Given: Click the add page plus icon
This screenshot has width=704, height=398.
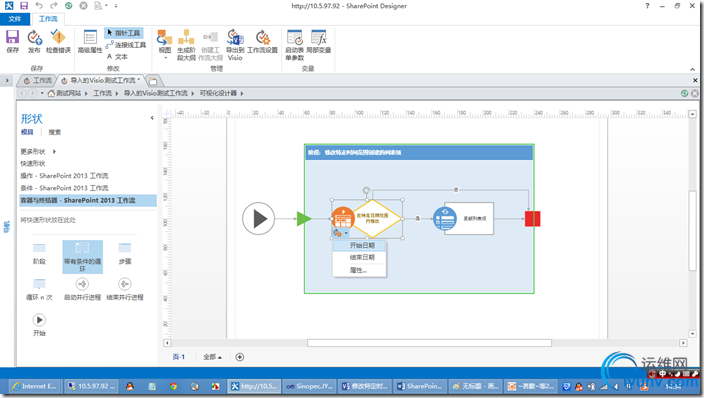Looking at the screenshot, I should tap(240, 357).
